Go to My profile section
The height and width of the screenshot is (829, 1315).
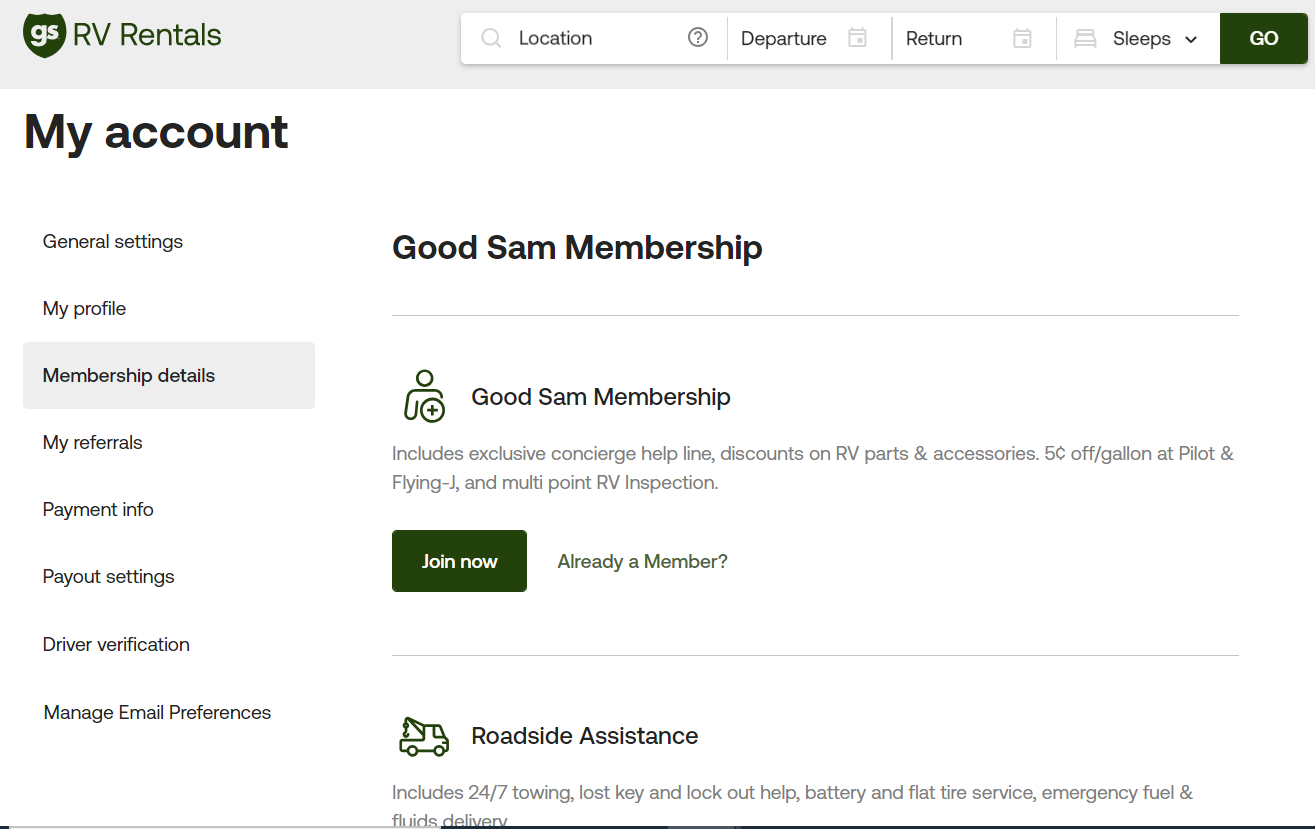click(84, 308)
